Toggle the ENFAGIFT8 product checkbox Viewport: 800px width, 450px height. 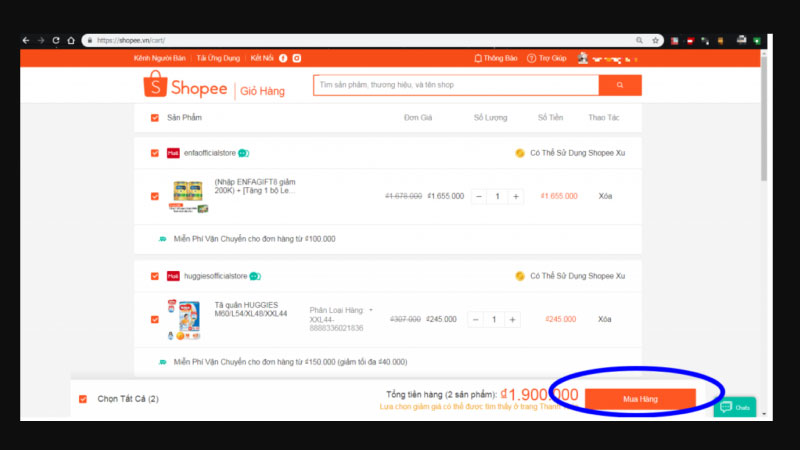[155, 196]
